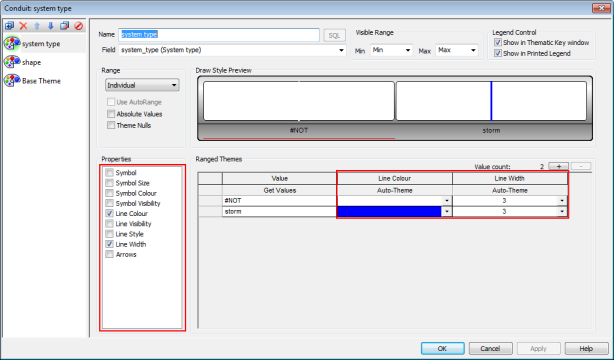Click the white line colour swatch for #NOT
Screen dimensions: 614x360
[x=390, y=201]
